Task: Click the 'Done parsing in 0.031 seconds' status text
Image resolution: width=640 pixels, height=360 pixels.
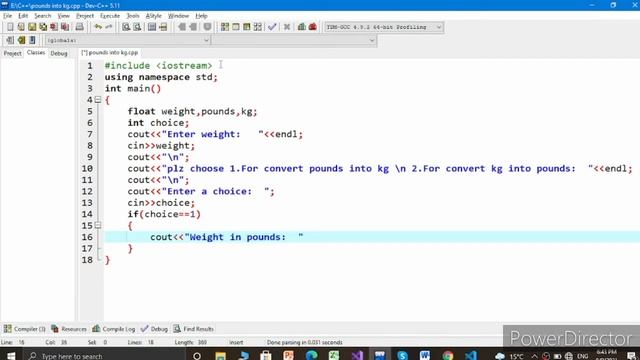Action: (304, 342)
